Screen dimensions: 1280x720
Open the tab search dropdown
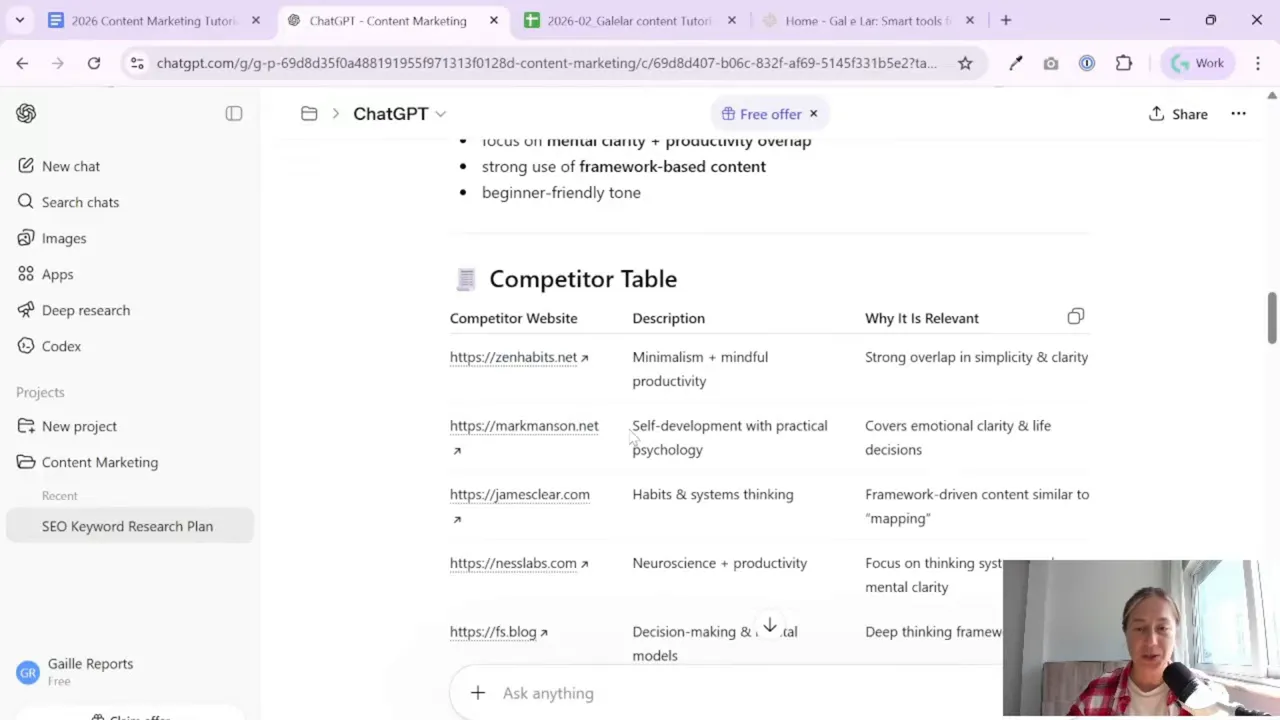[x=19, y=20]
